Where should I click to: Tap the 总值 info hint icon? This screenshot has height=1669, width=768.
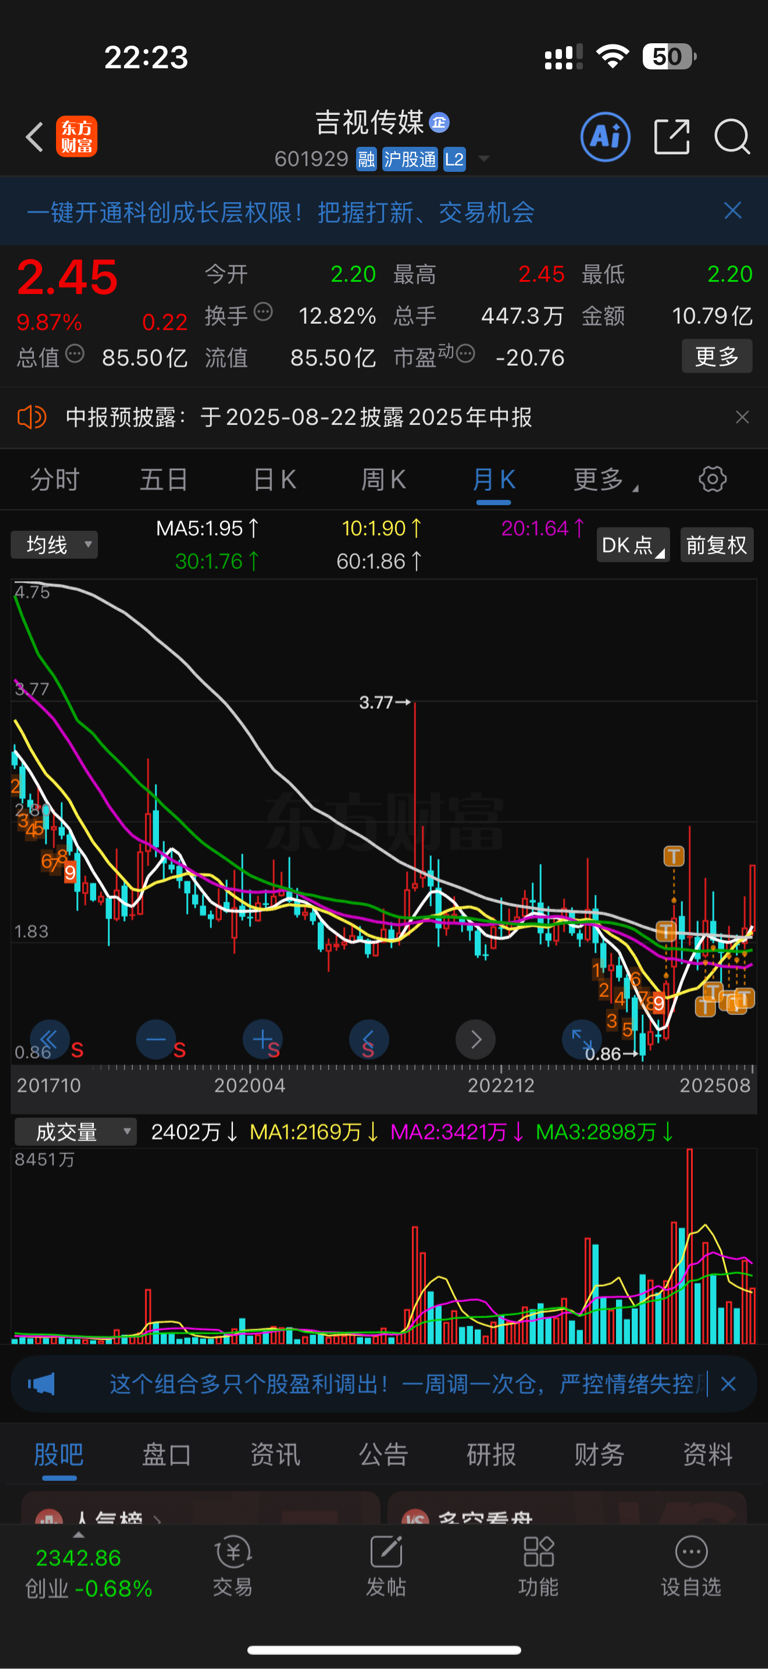75,354
